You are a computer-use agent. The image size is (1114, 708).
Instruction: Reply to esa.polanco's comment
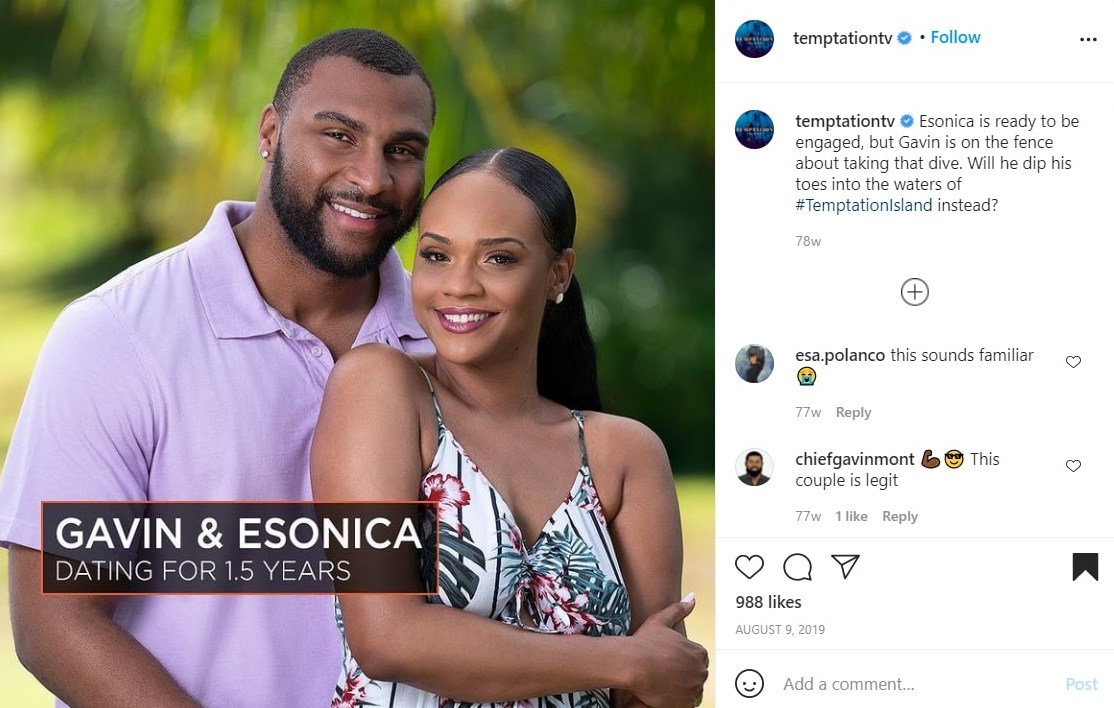[853, 412]
